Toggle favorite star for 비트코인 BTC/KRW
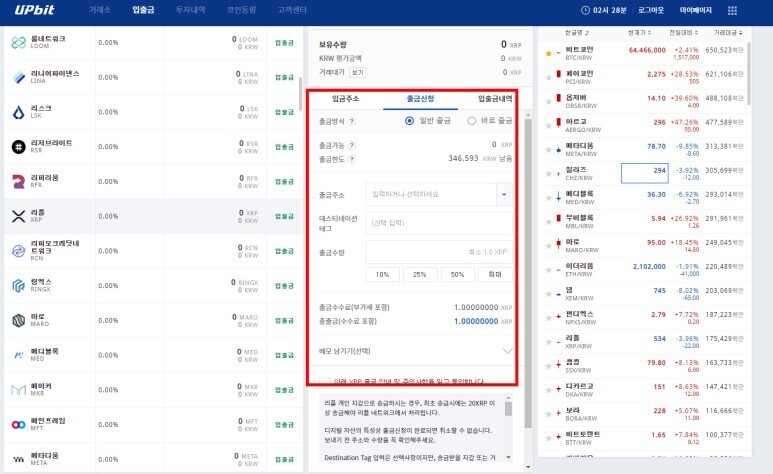This screenshot has height=474, width=773. pos(548,53)
